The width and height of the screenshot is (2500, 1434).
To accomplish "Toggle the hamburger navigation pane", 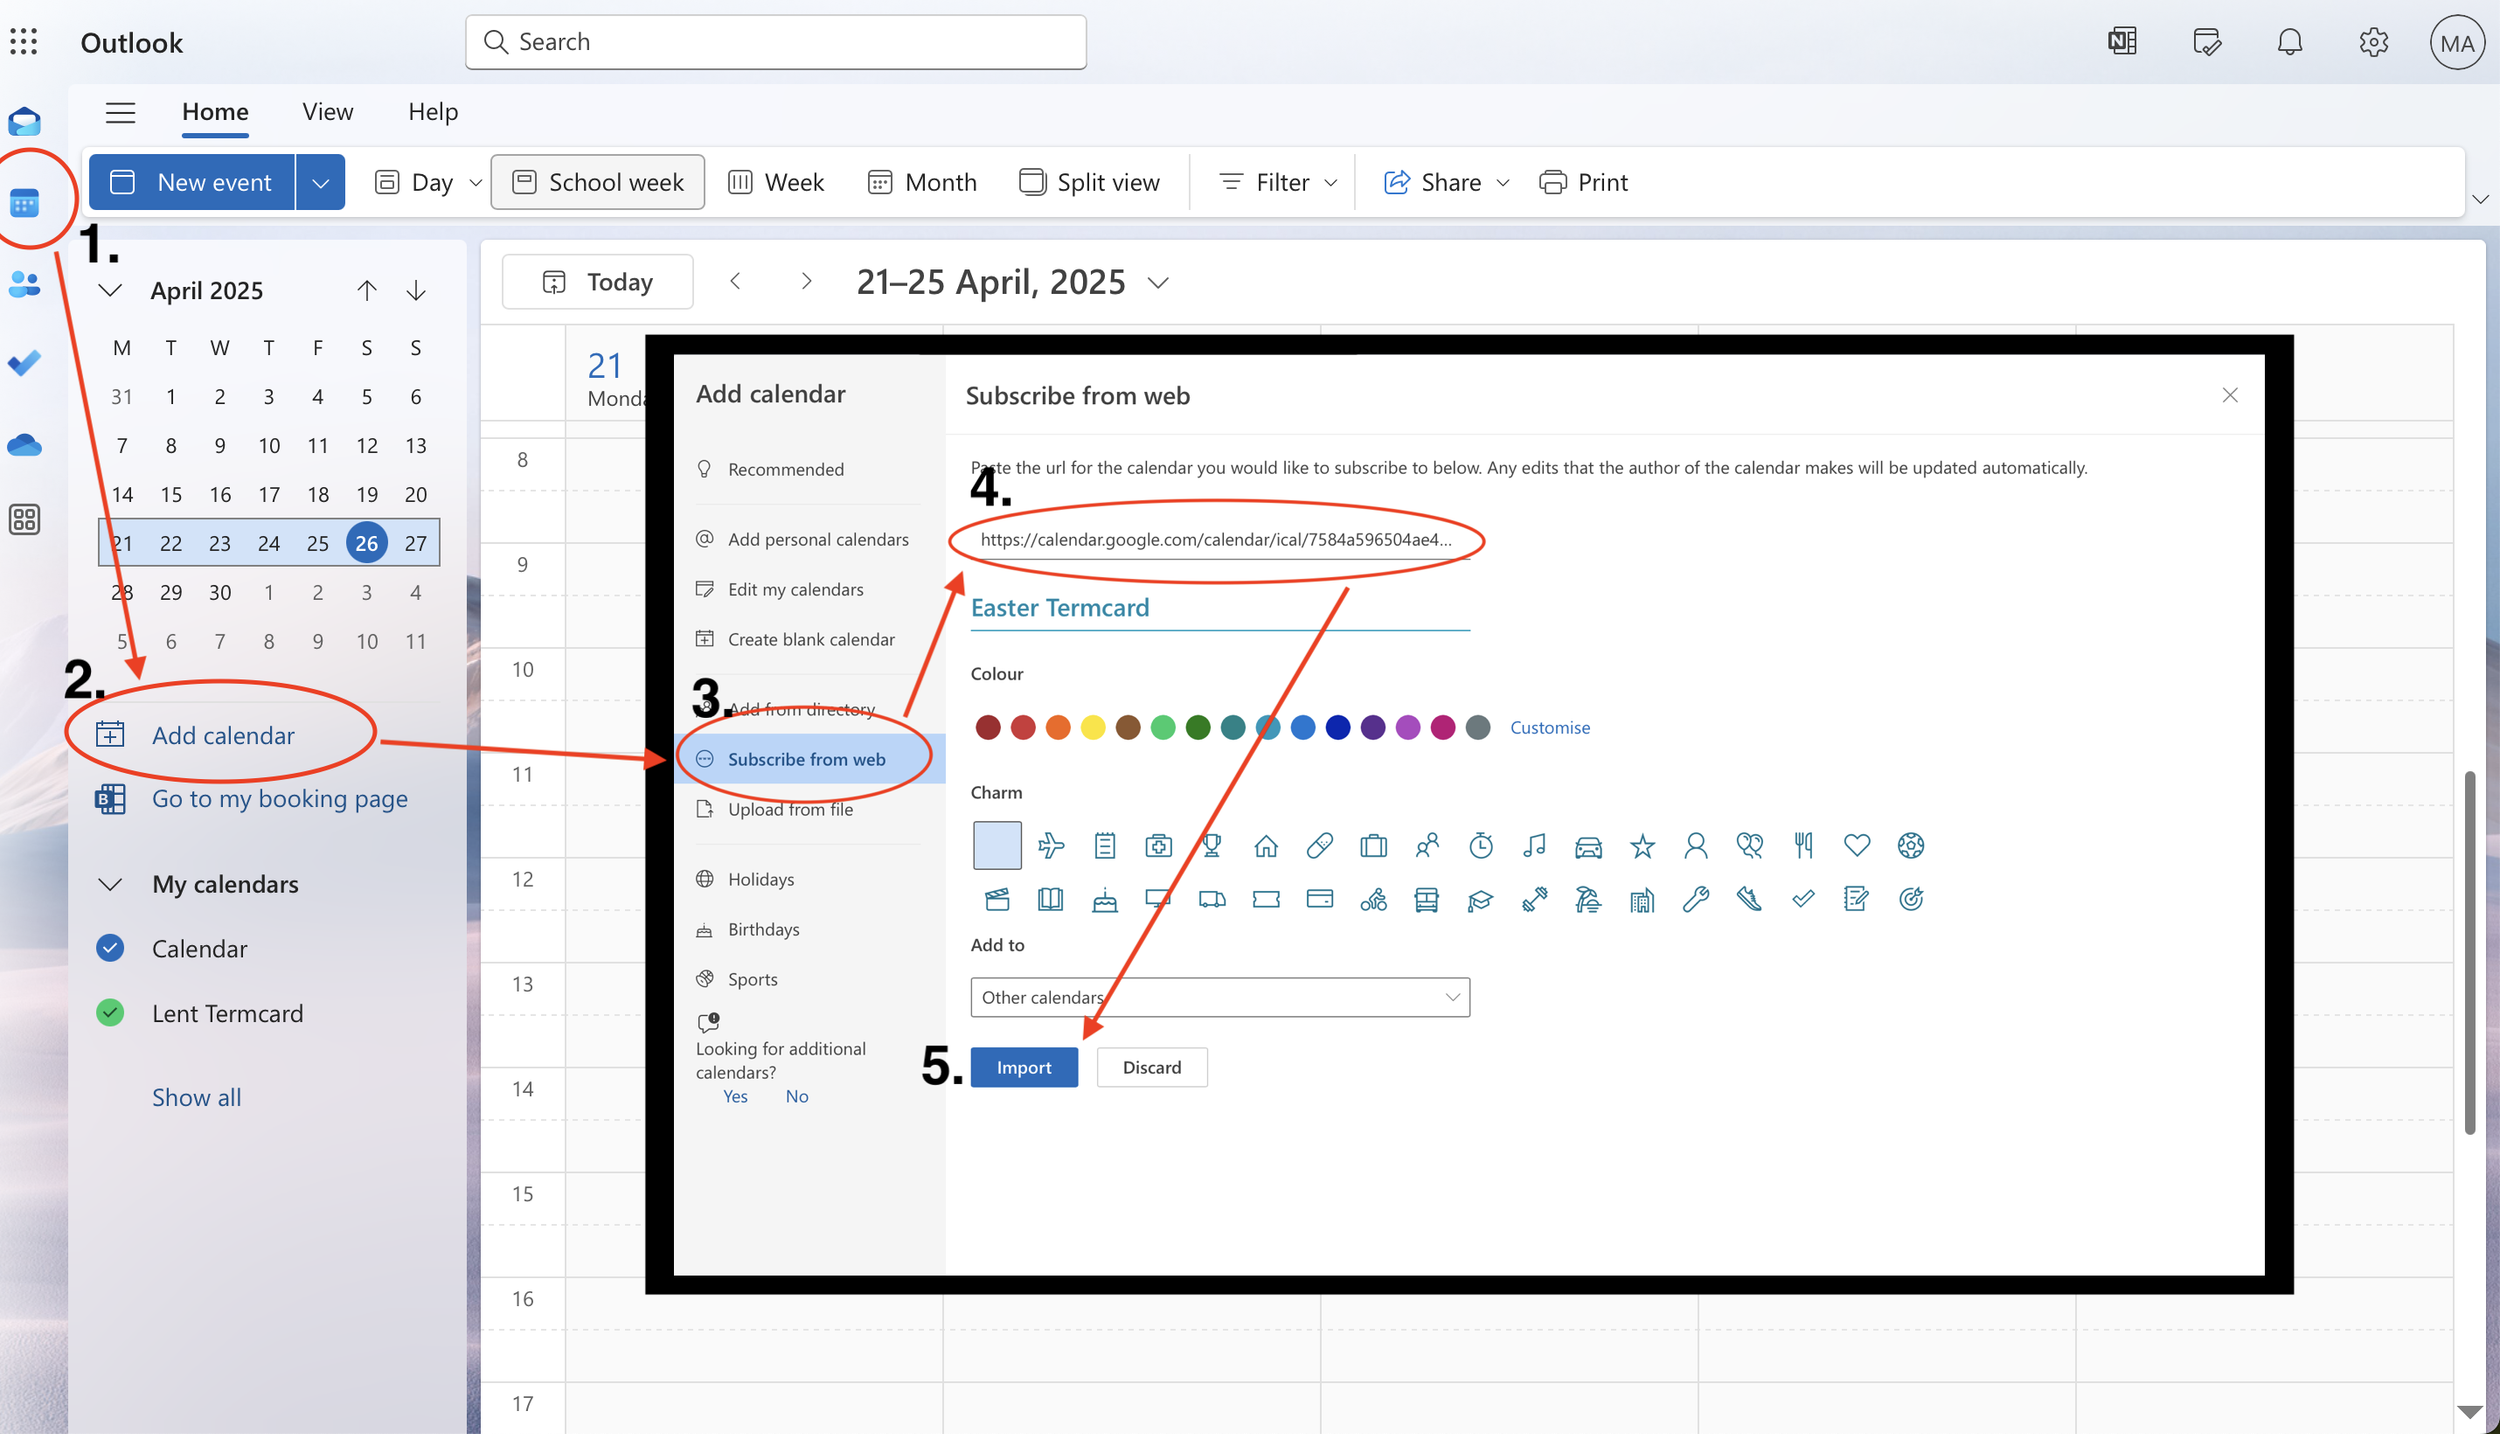I will pos(120,112).
